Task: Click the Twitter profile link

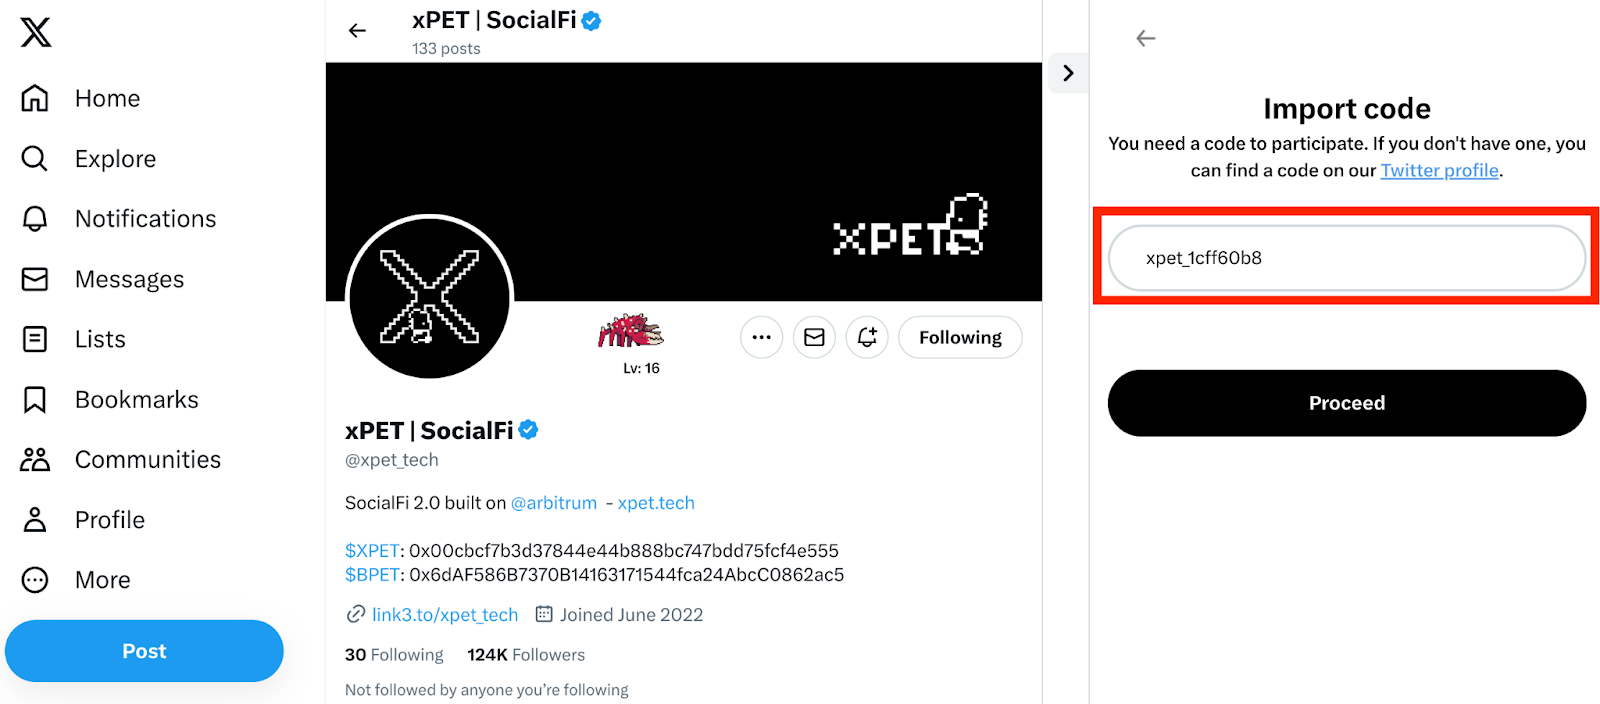Action: pyautogui.click(x=1439, y=171)
